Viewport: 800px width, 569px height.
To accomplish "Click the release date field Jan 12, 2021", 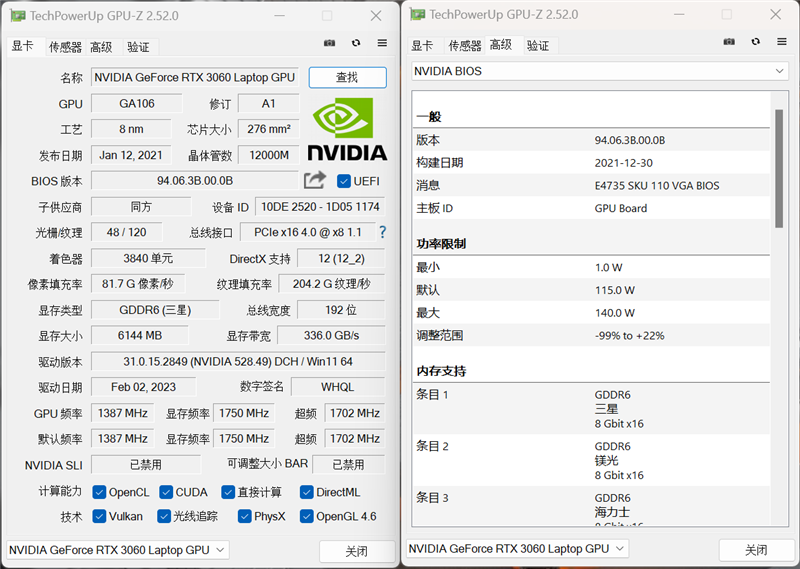I will pos(131,155).
